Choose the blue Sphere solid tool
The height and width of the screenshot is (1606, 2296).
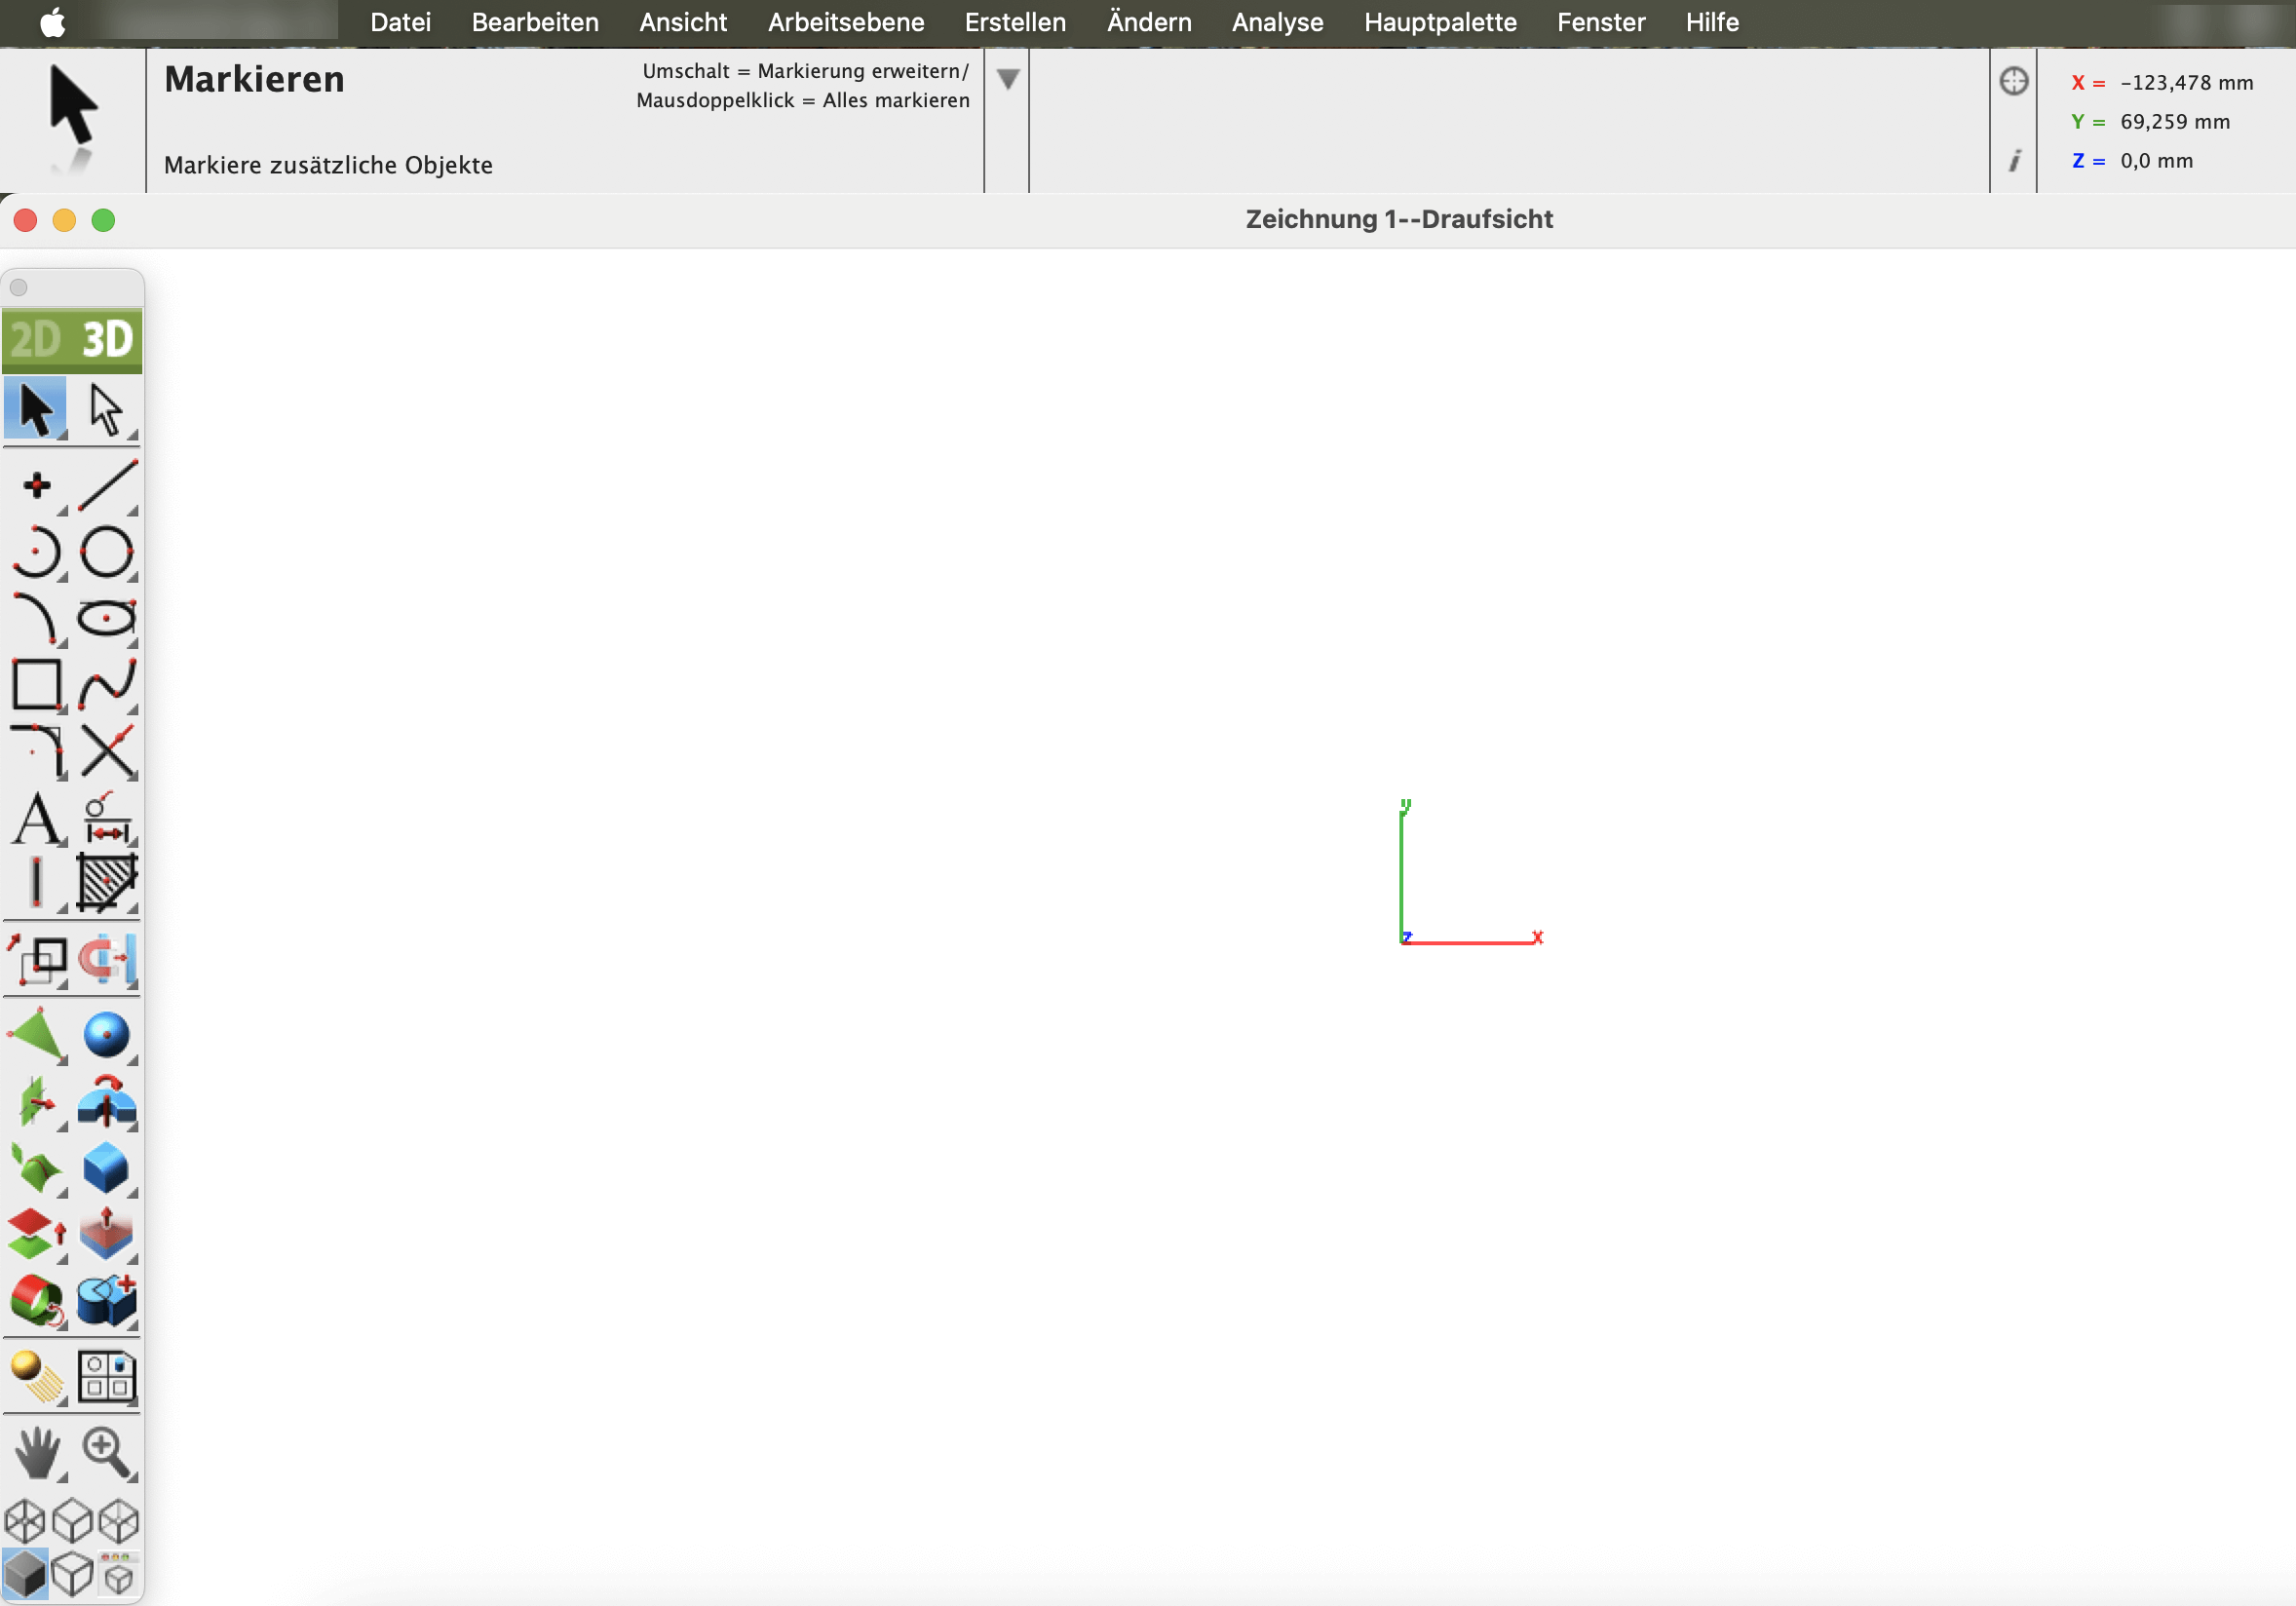(x=106, y=1035)
